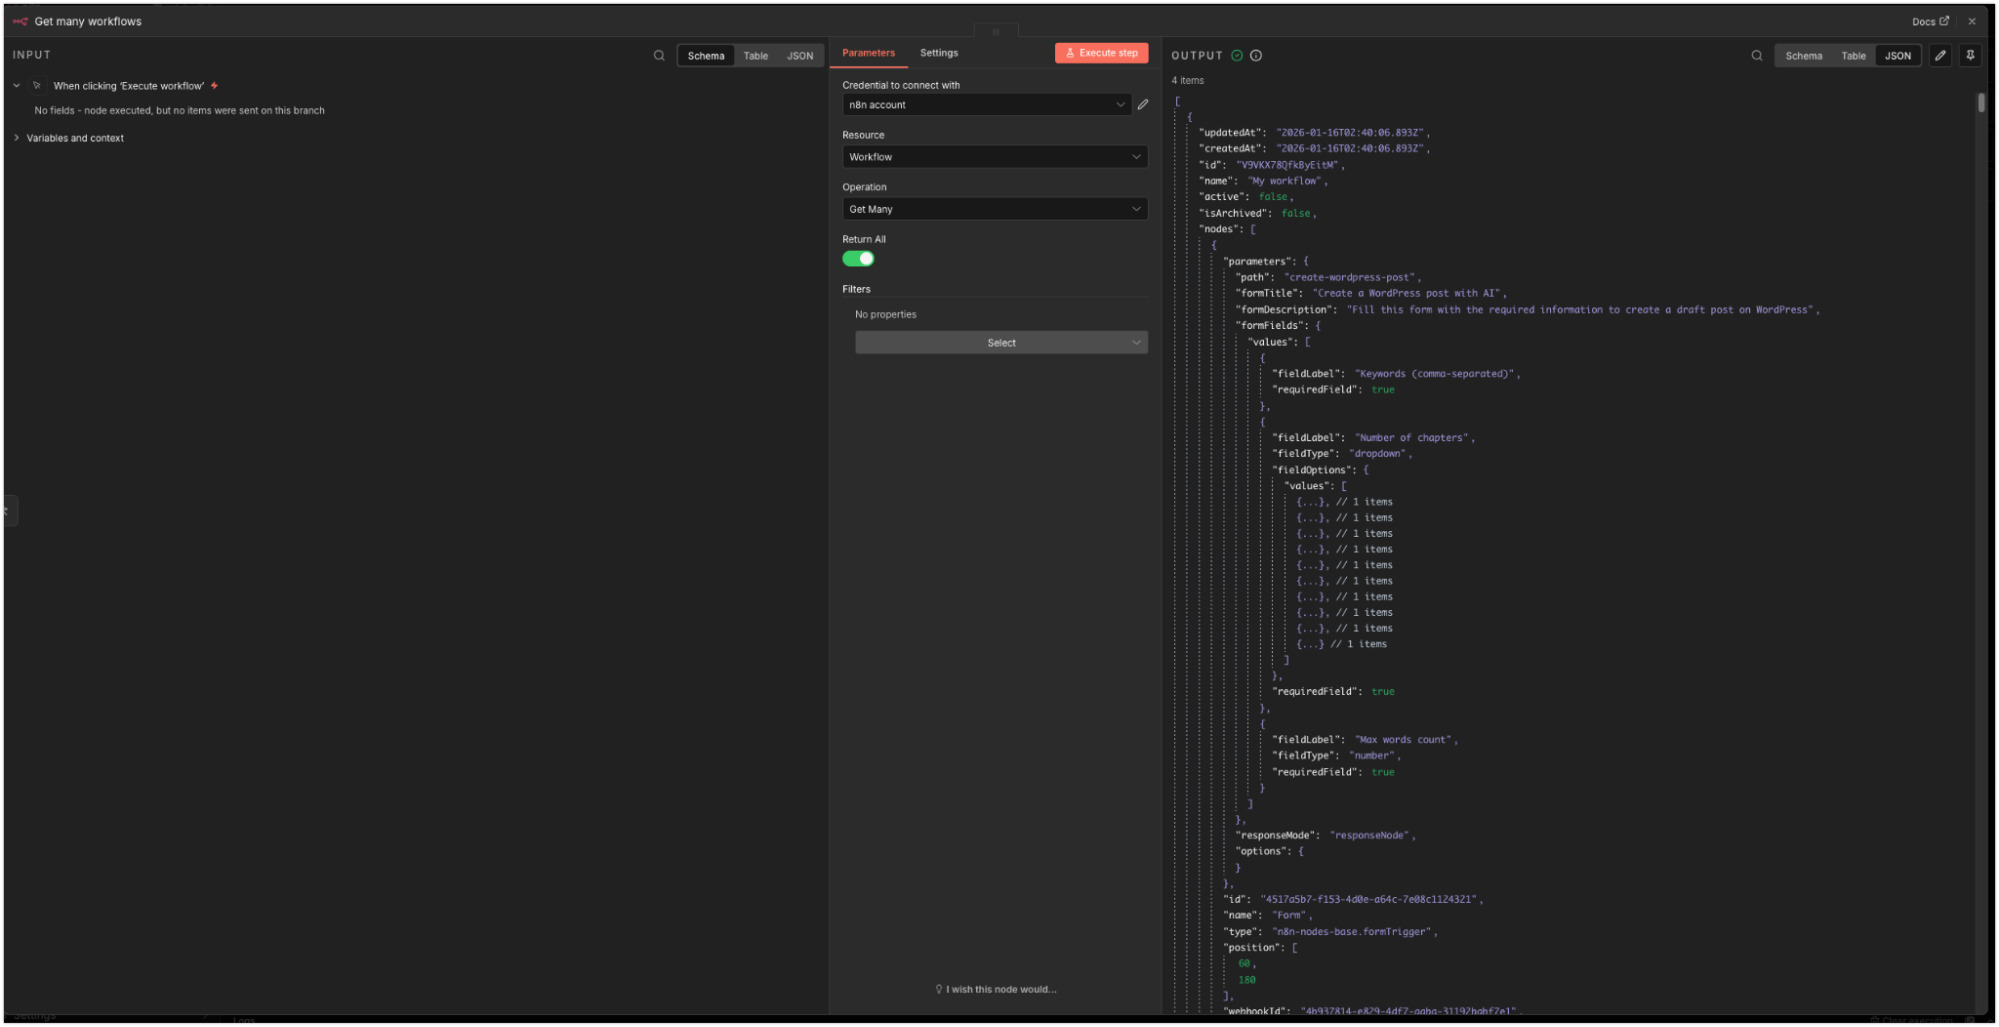Switch the output view to Schema

[x=1803, y=56]
